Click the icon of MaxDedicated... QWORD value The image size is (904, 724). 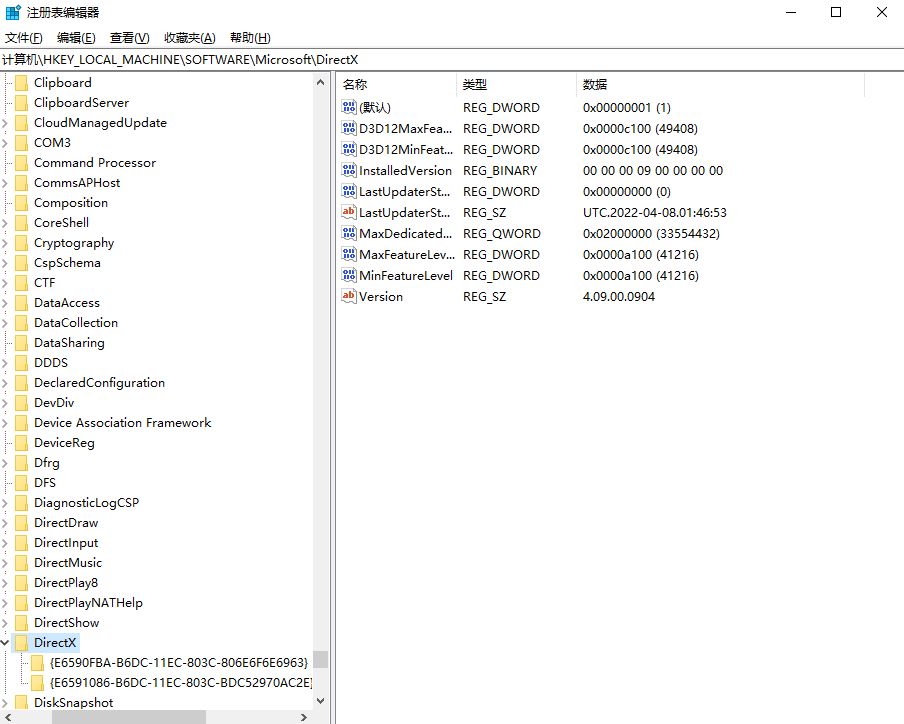pos(349,233)
